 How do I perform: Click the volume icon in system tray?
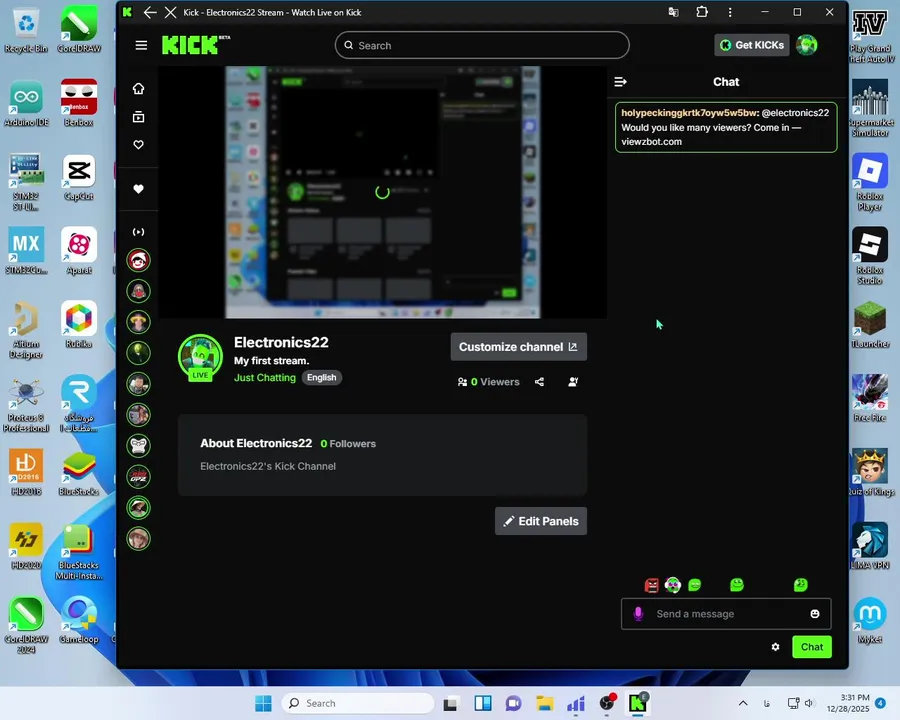pos(809,703)
